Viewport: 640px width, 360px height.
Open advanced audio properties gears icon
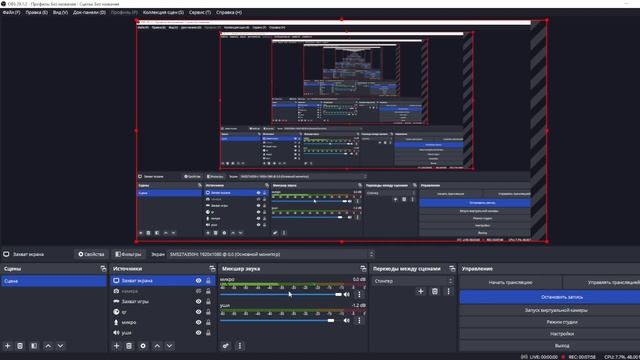click(x=226, y=346)
